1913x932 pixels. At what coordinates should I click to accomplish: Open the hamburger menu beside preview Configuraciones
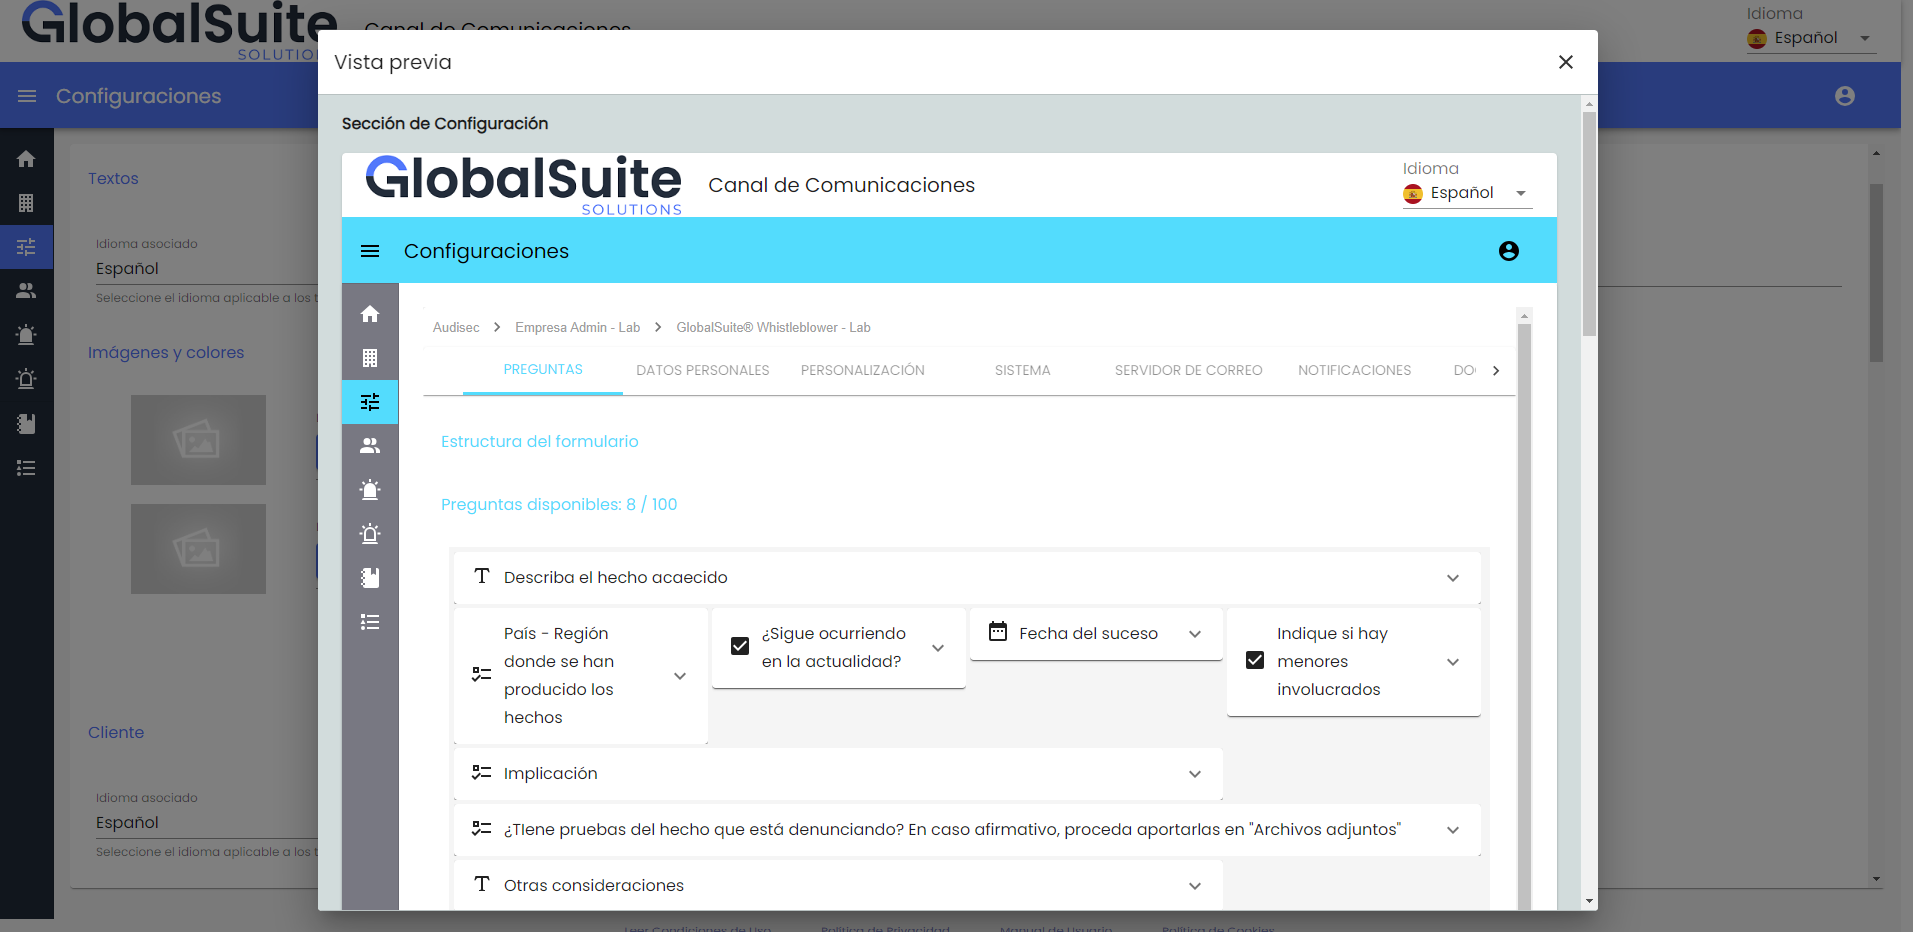(x=370, y=251)
